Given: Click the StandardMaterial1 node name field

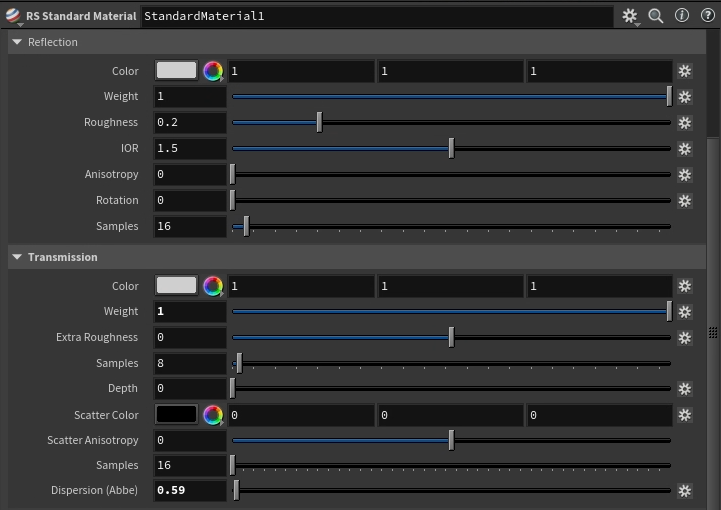Looking at the screenshot, I should click(x=376, y=17).
